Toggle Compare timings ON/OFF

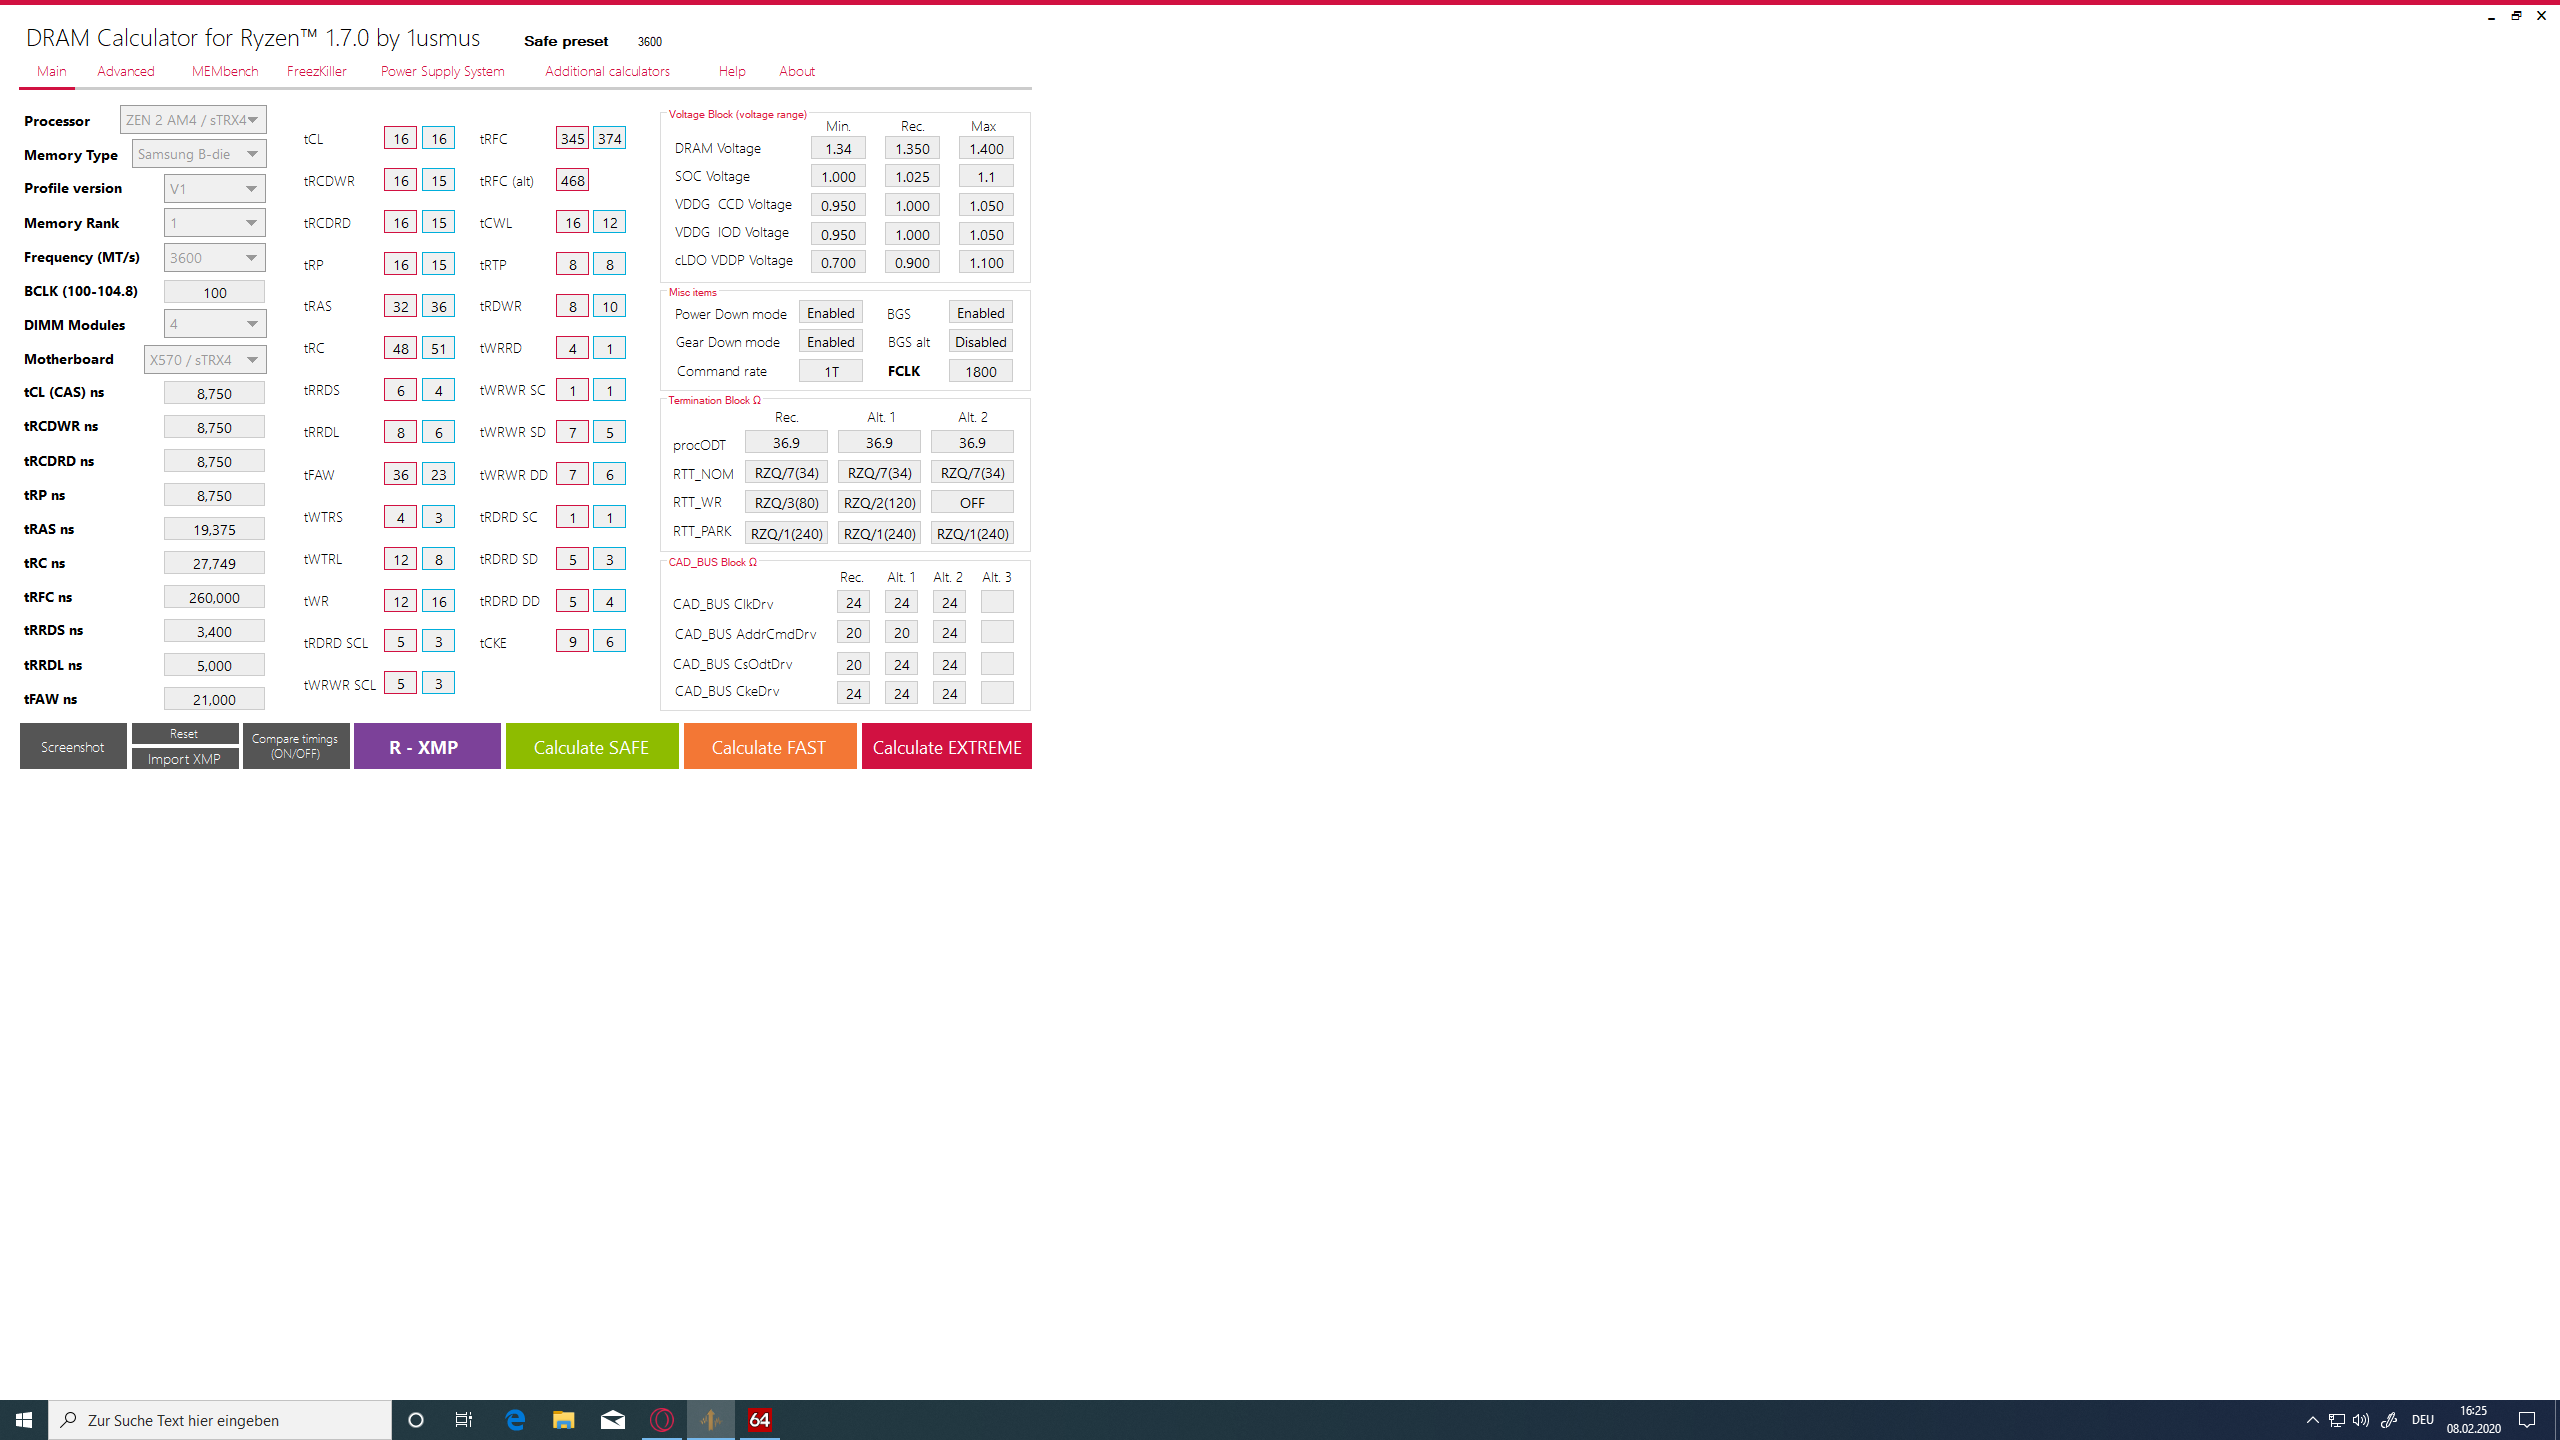pos(295,746)
